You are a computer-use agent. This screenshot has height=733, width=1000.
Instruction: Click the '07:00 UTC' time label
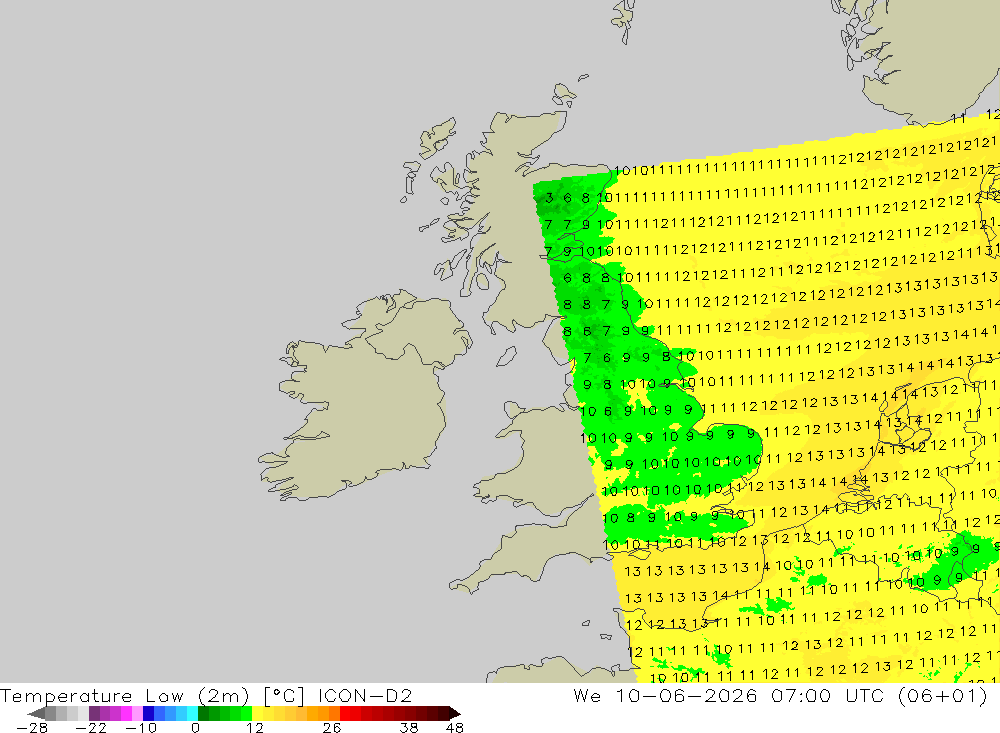pyautogui.click(x=827, y=695)
